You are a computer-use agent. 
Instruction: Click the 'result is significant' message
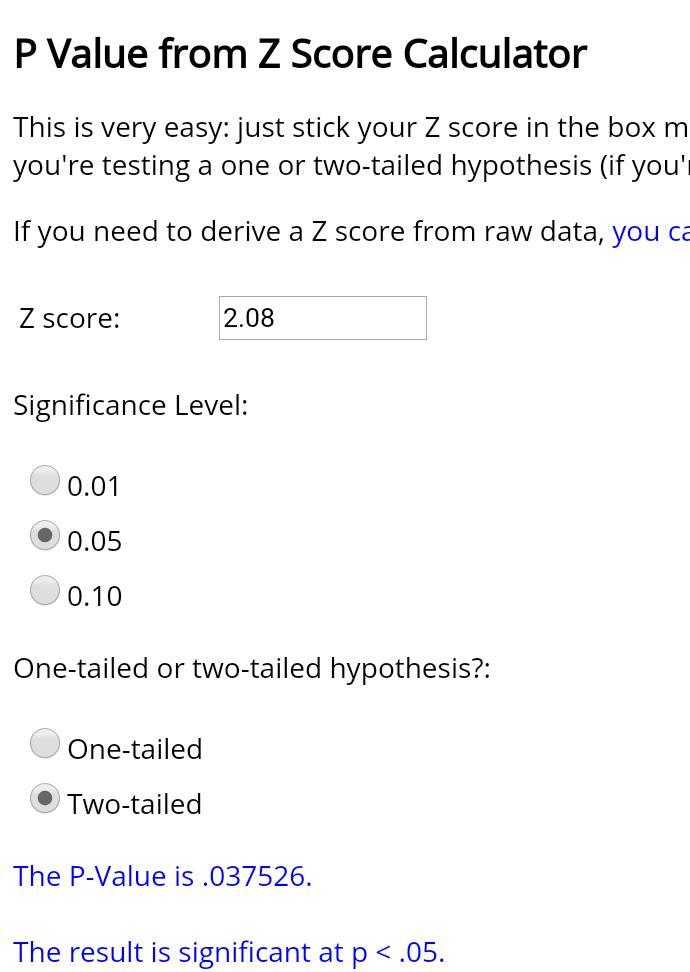pyautogui.click(x=229, y=952)
